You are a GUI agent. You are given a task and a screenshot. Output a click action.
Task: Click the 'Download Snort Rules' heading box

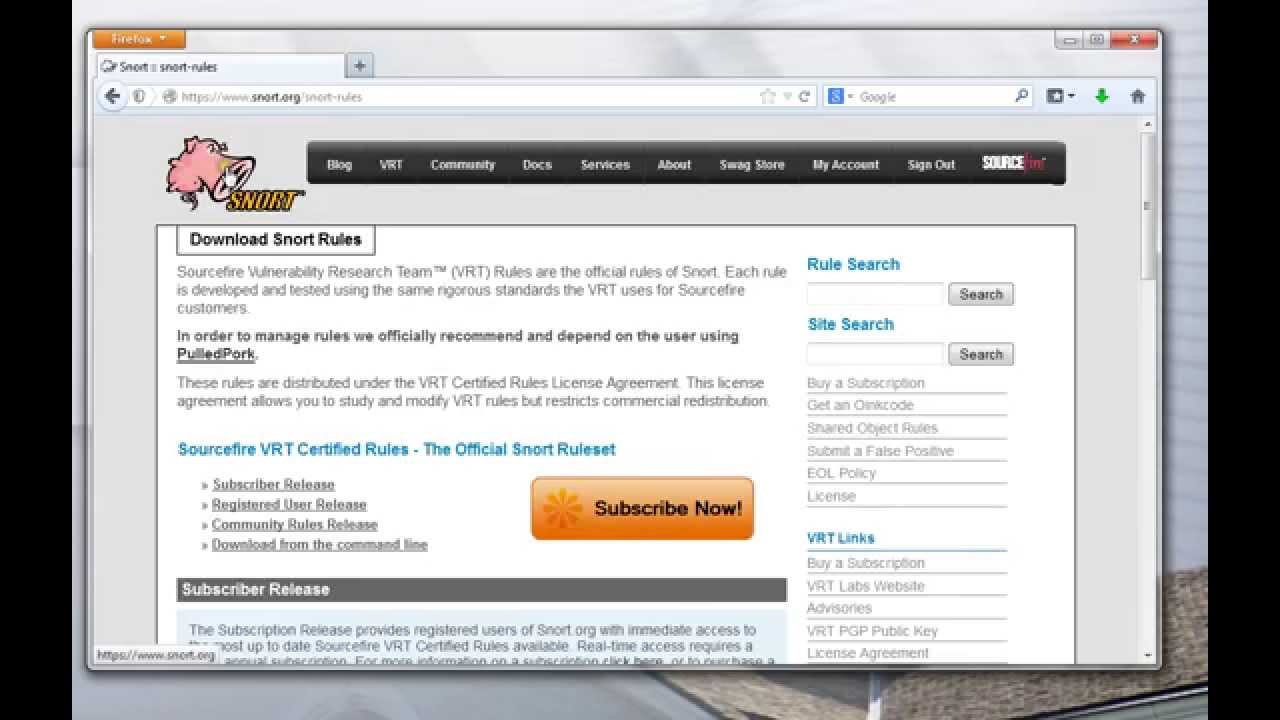[275, 239]
